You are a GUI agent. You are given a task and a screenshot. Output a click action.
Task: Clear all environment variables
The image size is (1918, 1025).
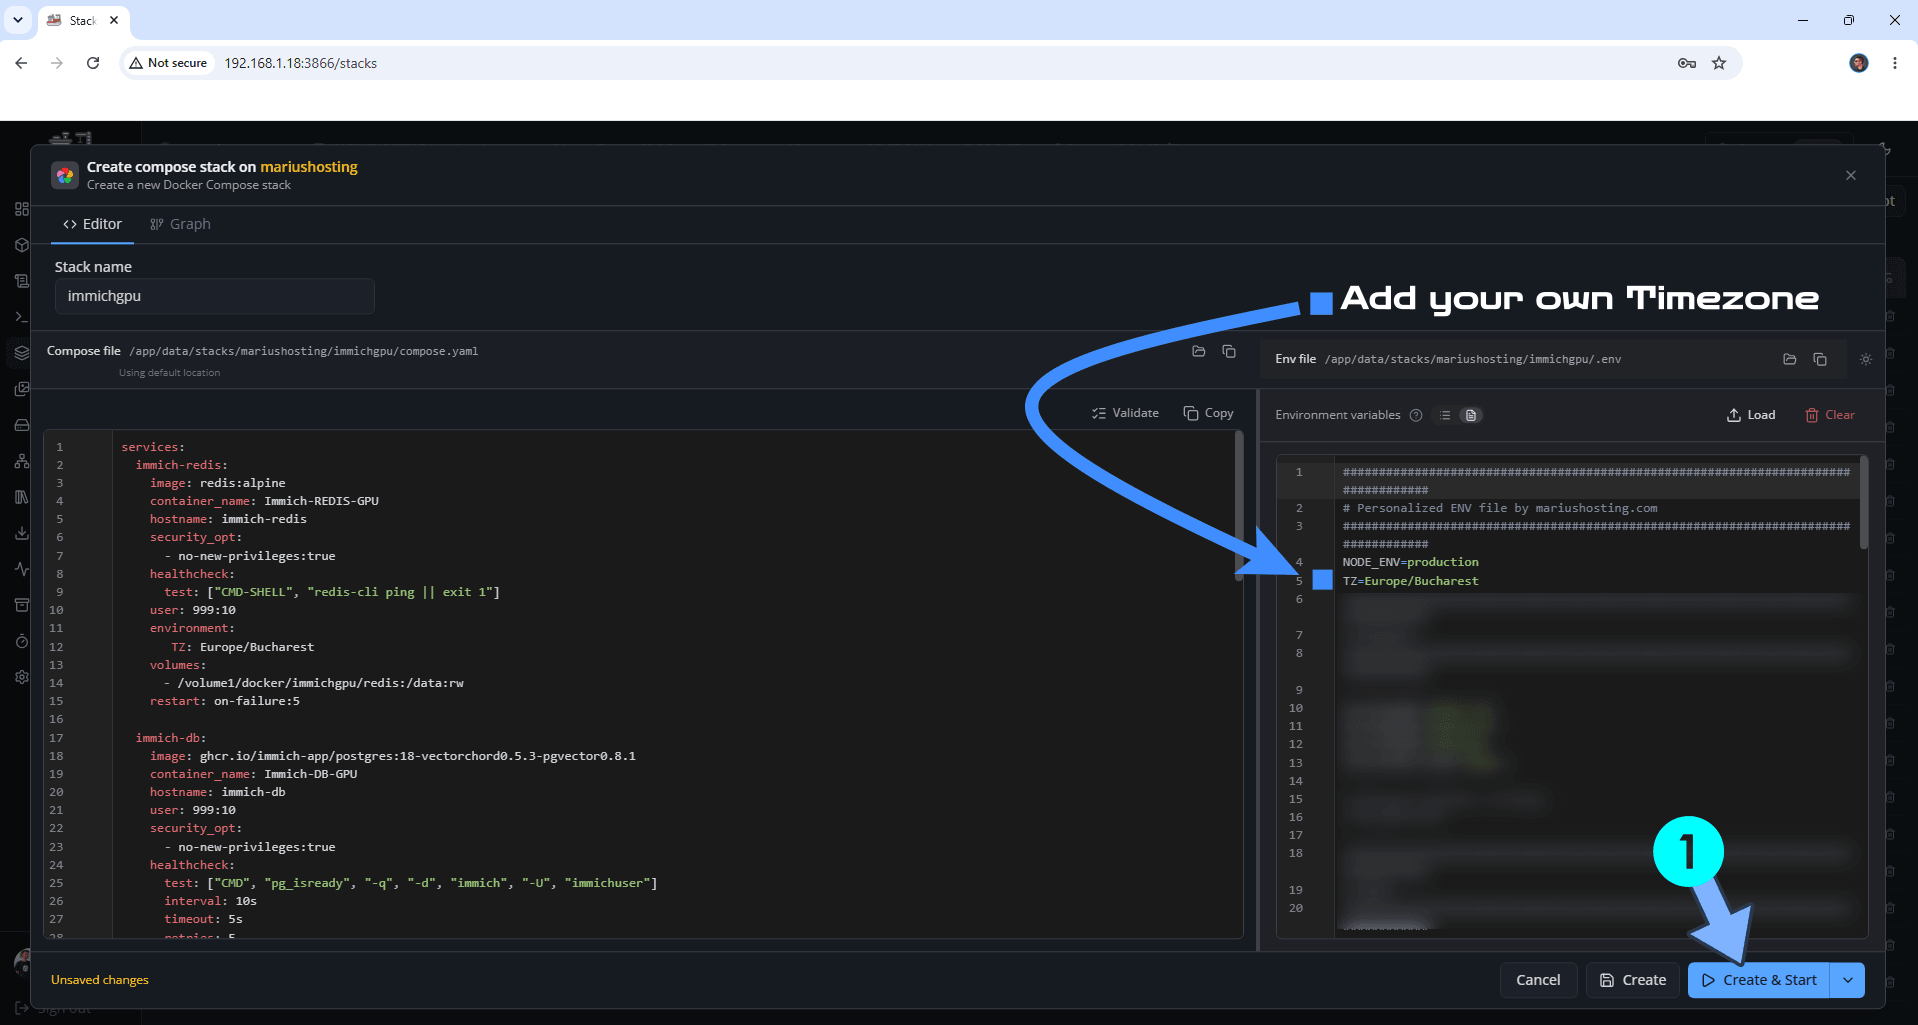tap(1829, 415)
